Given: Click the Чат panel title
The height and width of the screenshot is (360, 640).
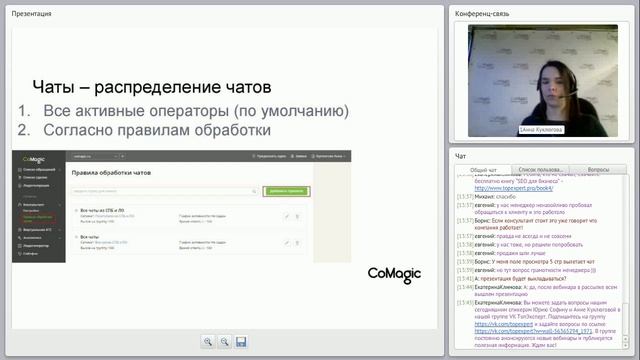Looking at the screenshot, I should tap(460, 156).
